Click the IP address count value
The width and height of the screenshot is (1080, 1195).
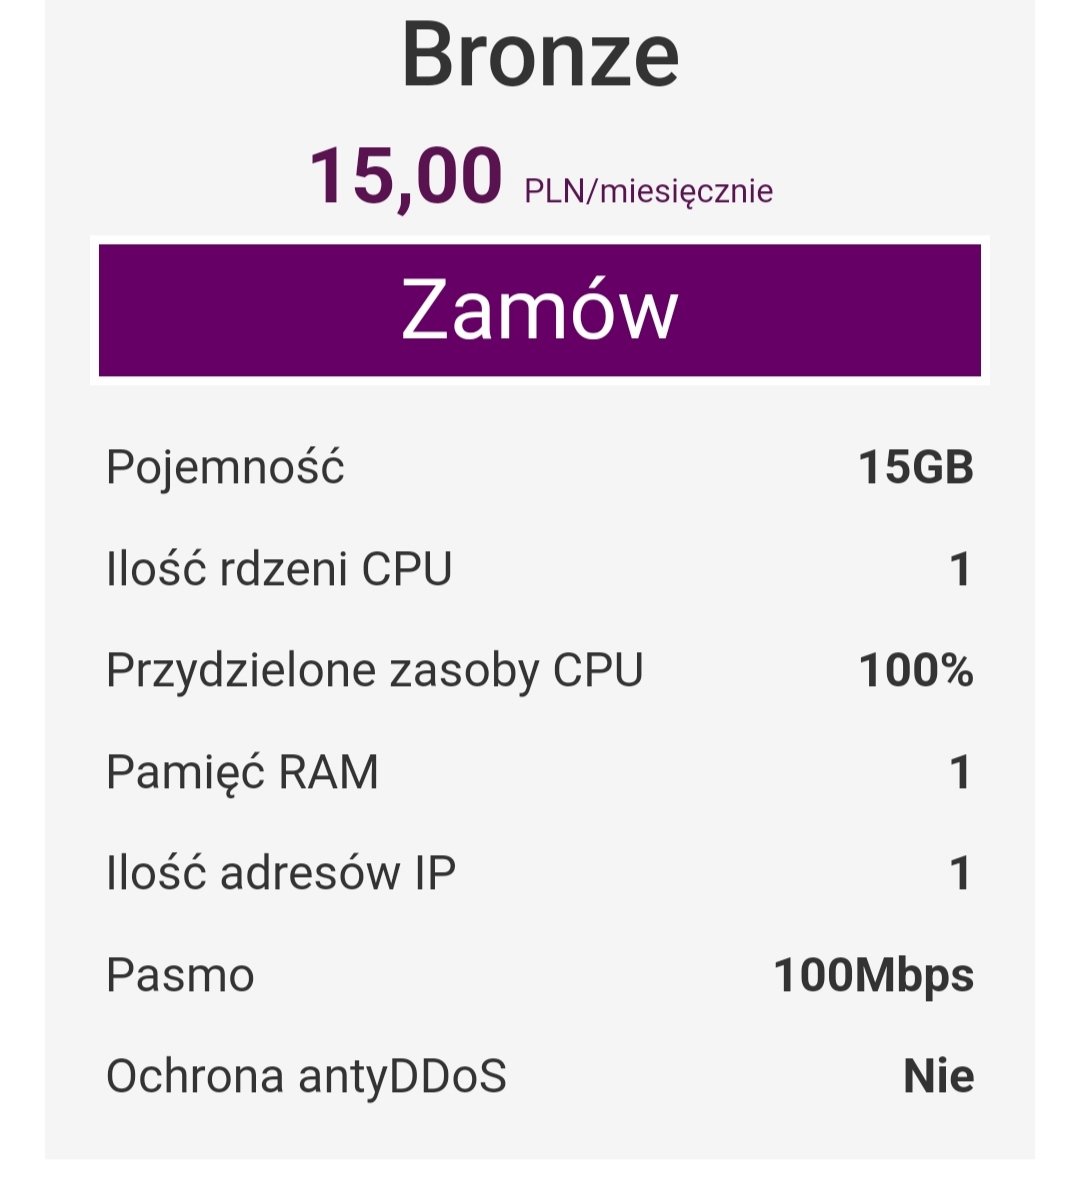click(x=959, y=873)
